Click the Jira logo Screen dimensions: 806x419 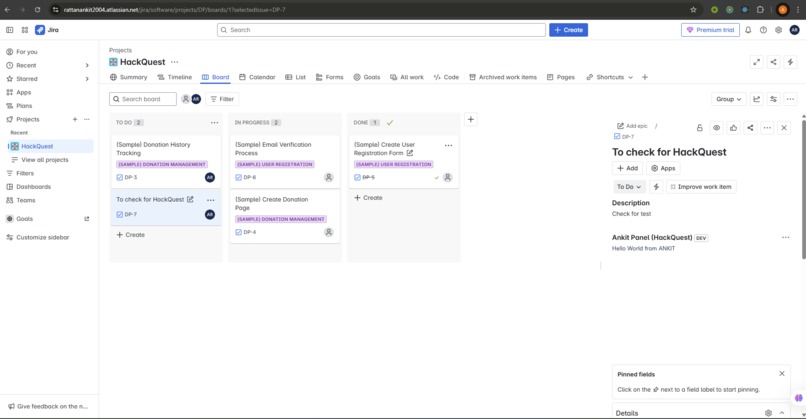tap(47, 30)
